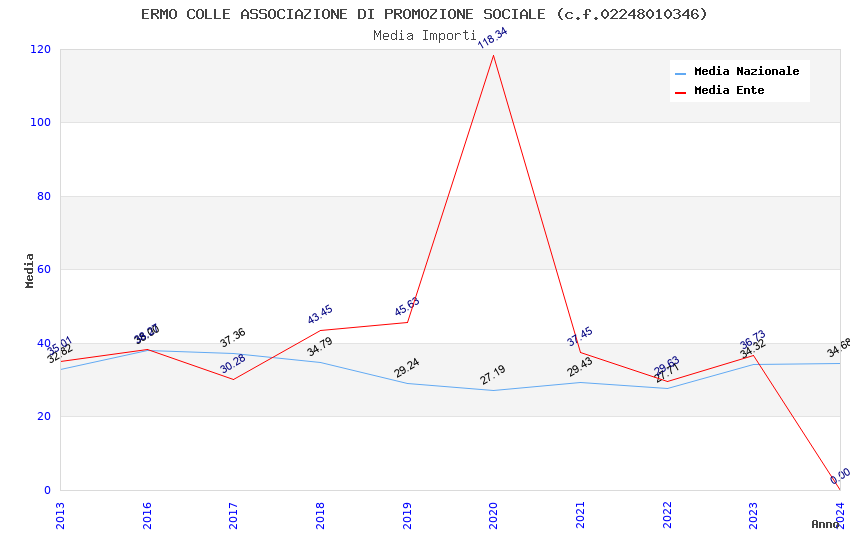Image resolution: width=850 pixels, height=550 pixels.
Task: Click the 37.45 data label
Action: 579,337
